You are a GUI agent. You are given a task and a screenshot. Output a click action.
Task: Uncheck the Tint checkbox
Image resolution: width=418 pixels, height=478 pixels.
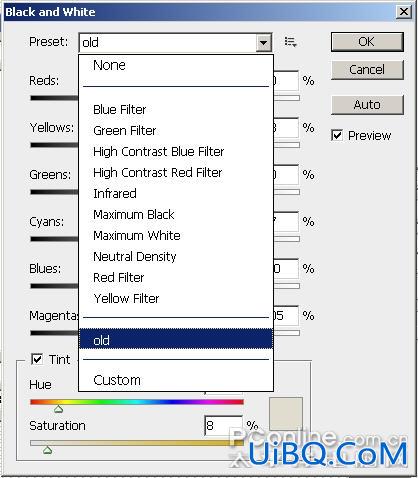[x=37, y=359]
